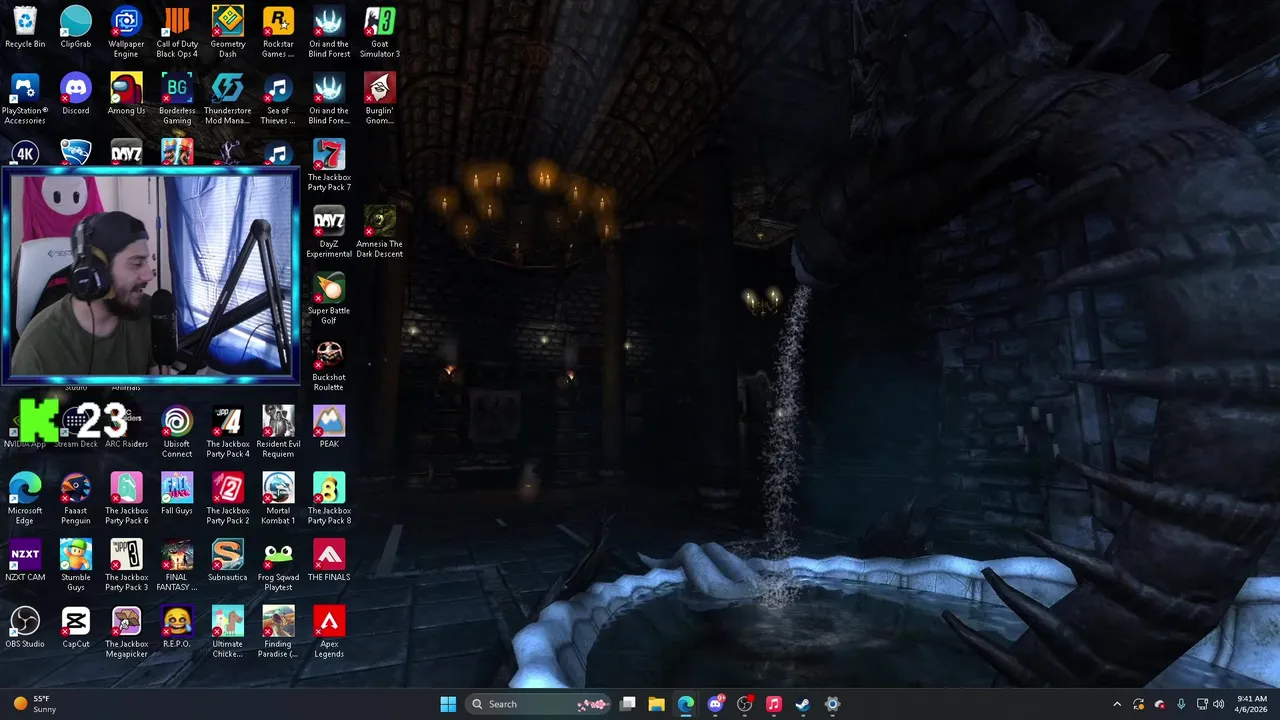
Task: Click the Resident Evil Requiem icon
Action: point(278,432)
